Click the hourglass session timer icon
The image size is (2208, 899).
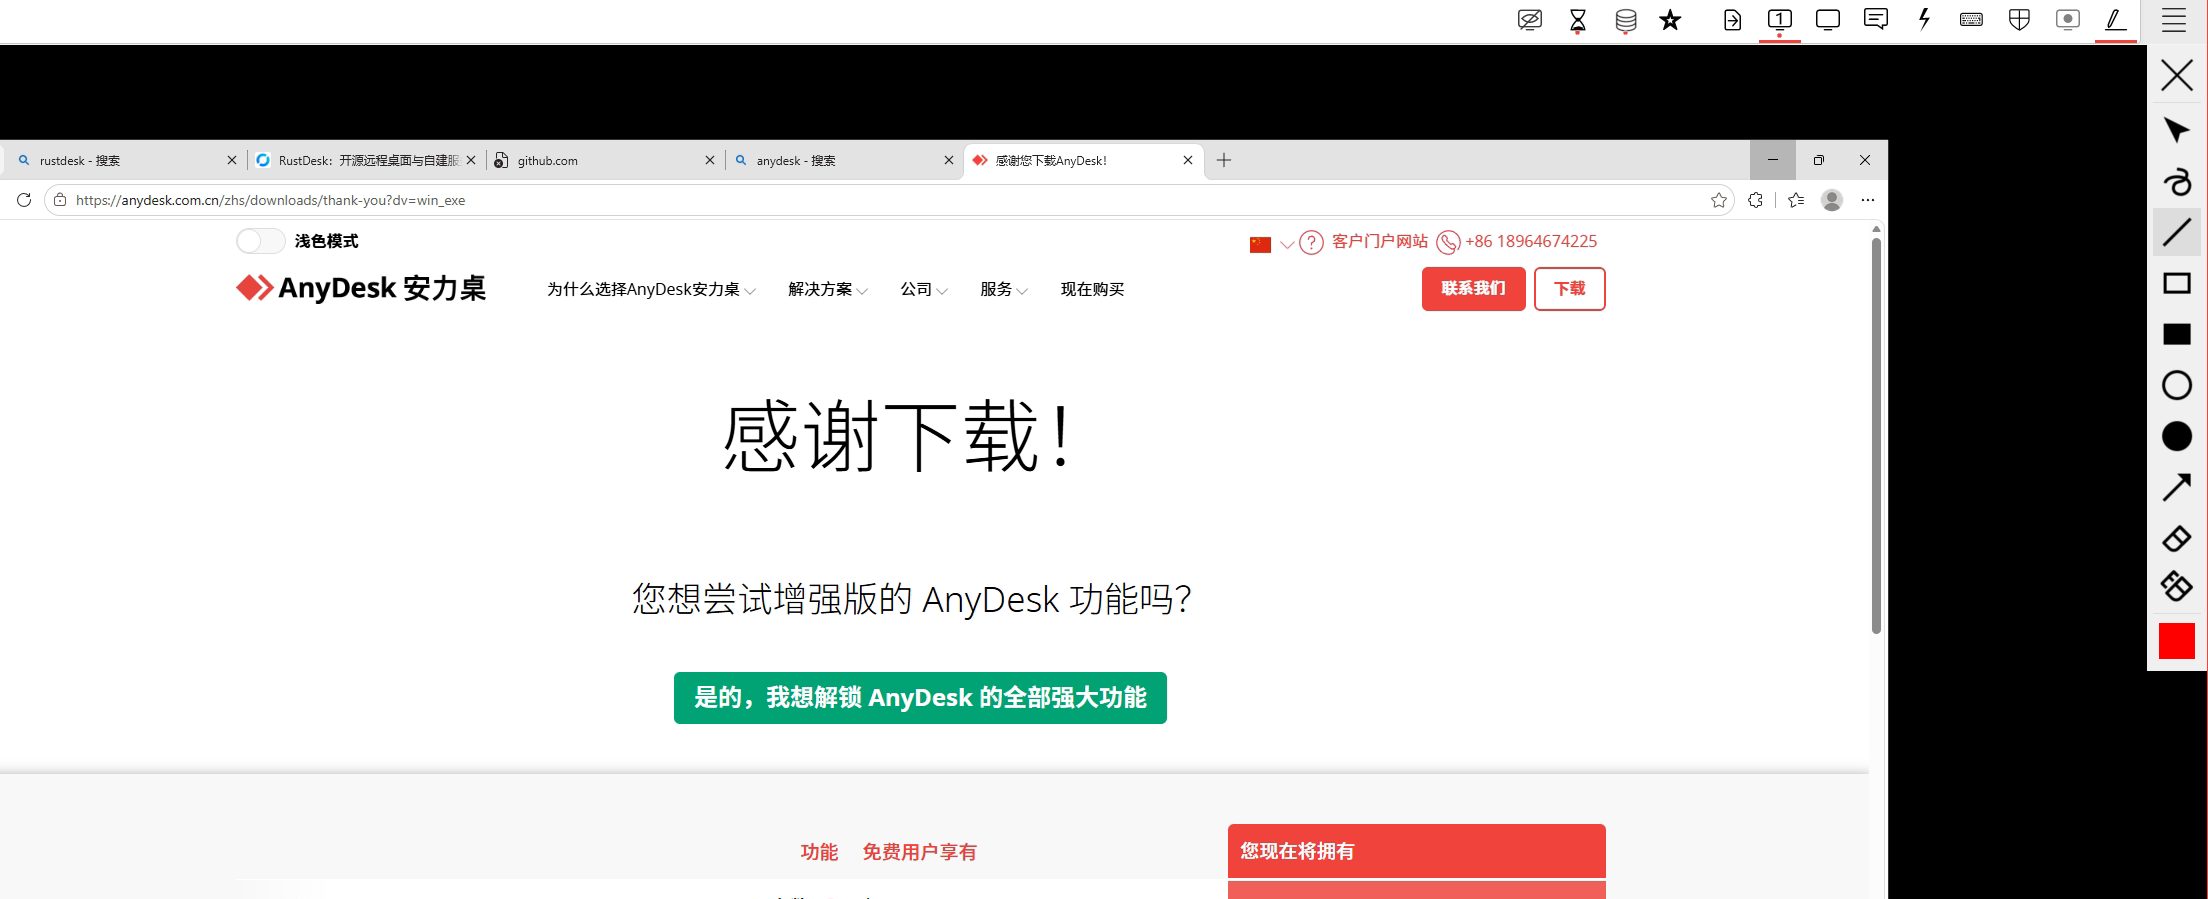coord(1577,20)
